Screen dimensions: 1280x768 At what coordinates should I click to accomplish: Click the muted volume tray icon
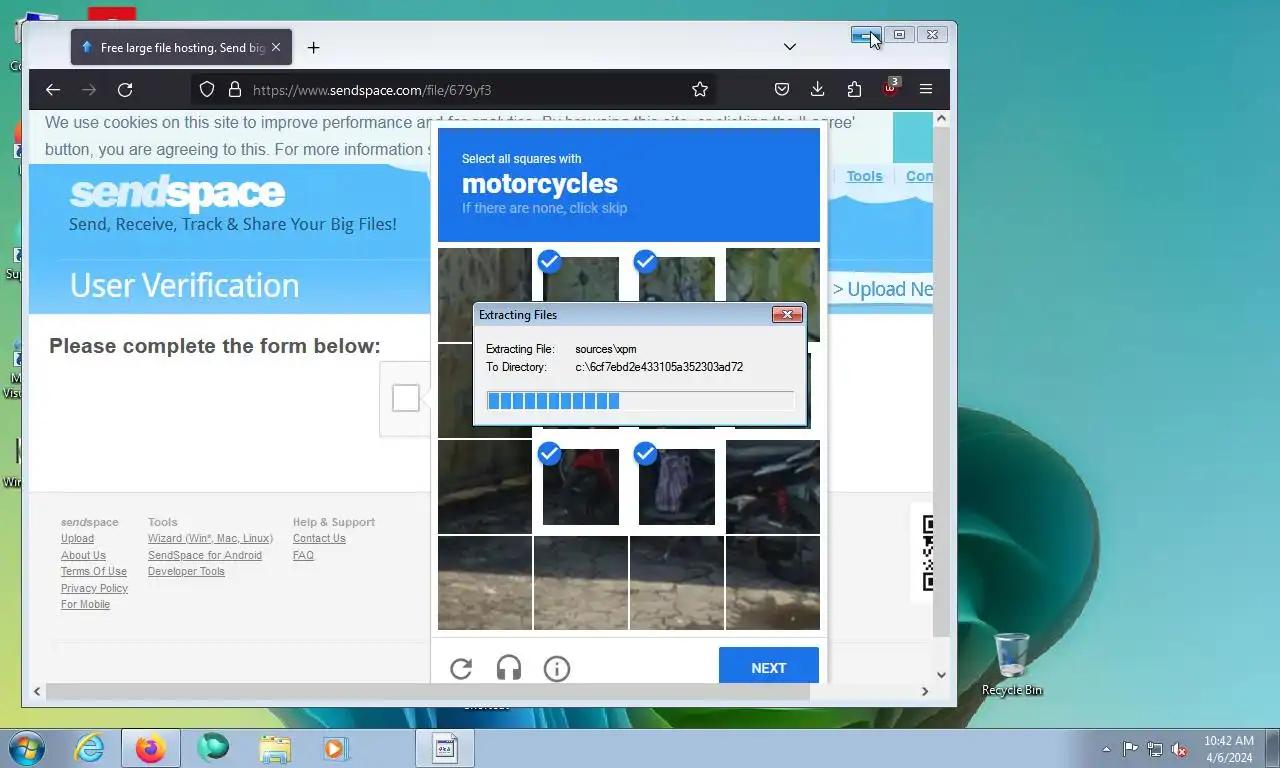(1179, 748)
